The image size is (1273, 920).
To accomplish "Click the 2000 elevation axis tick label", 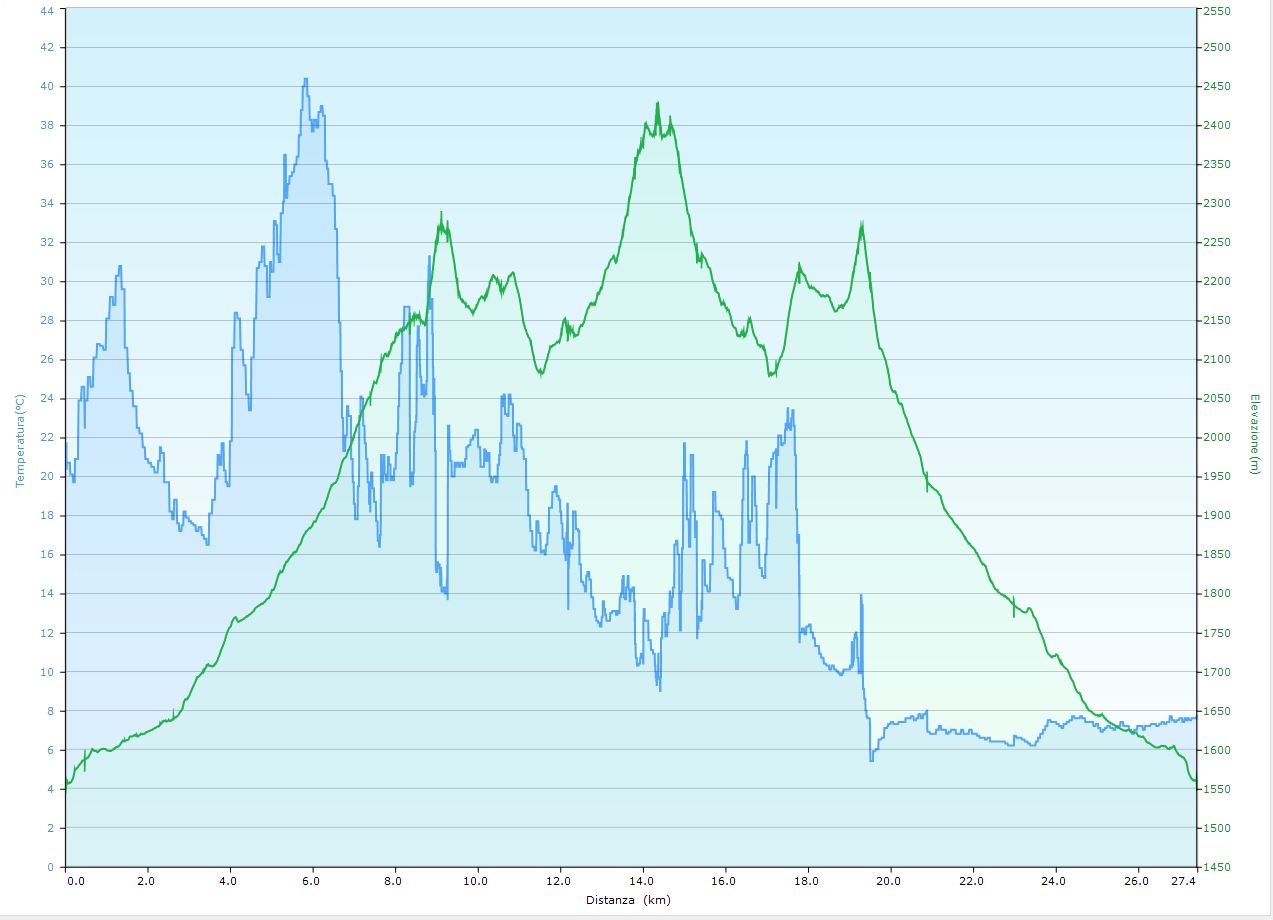I will (x=1217, y=438).
